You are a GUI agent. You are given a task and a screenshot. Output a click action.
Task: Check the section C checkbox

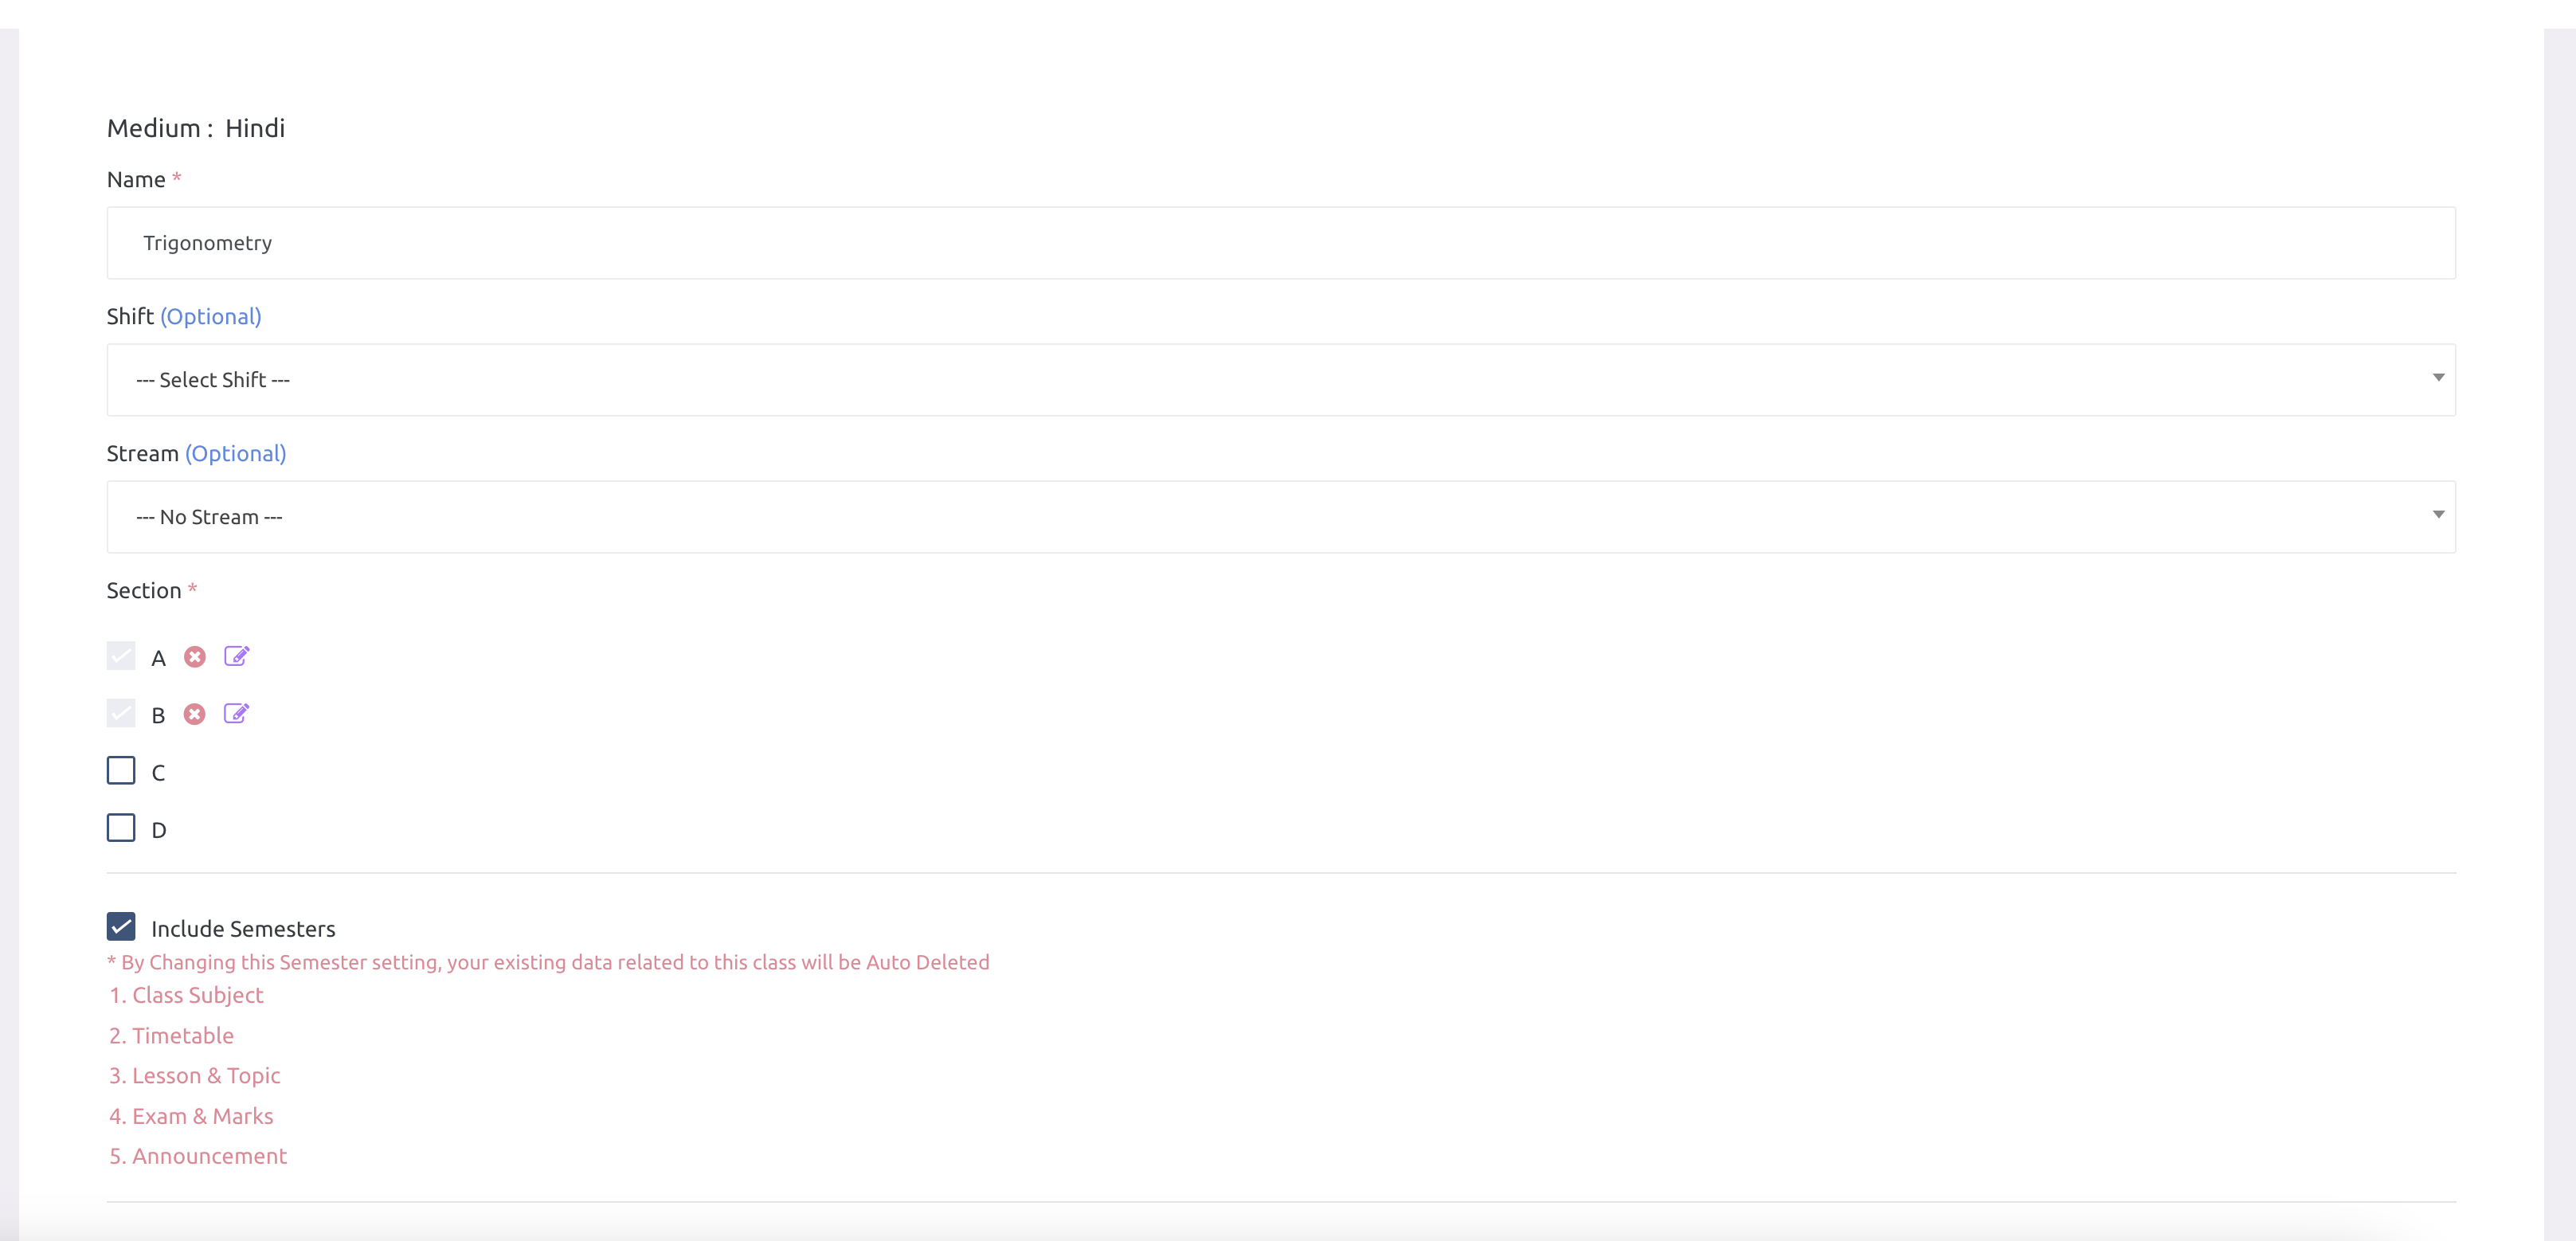(x=121, y=771)
